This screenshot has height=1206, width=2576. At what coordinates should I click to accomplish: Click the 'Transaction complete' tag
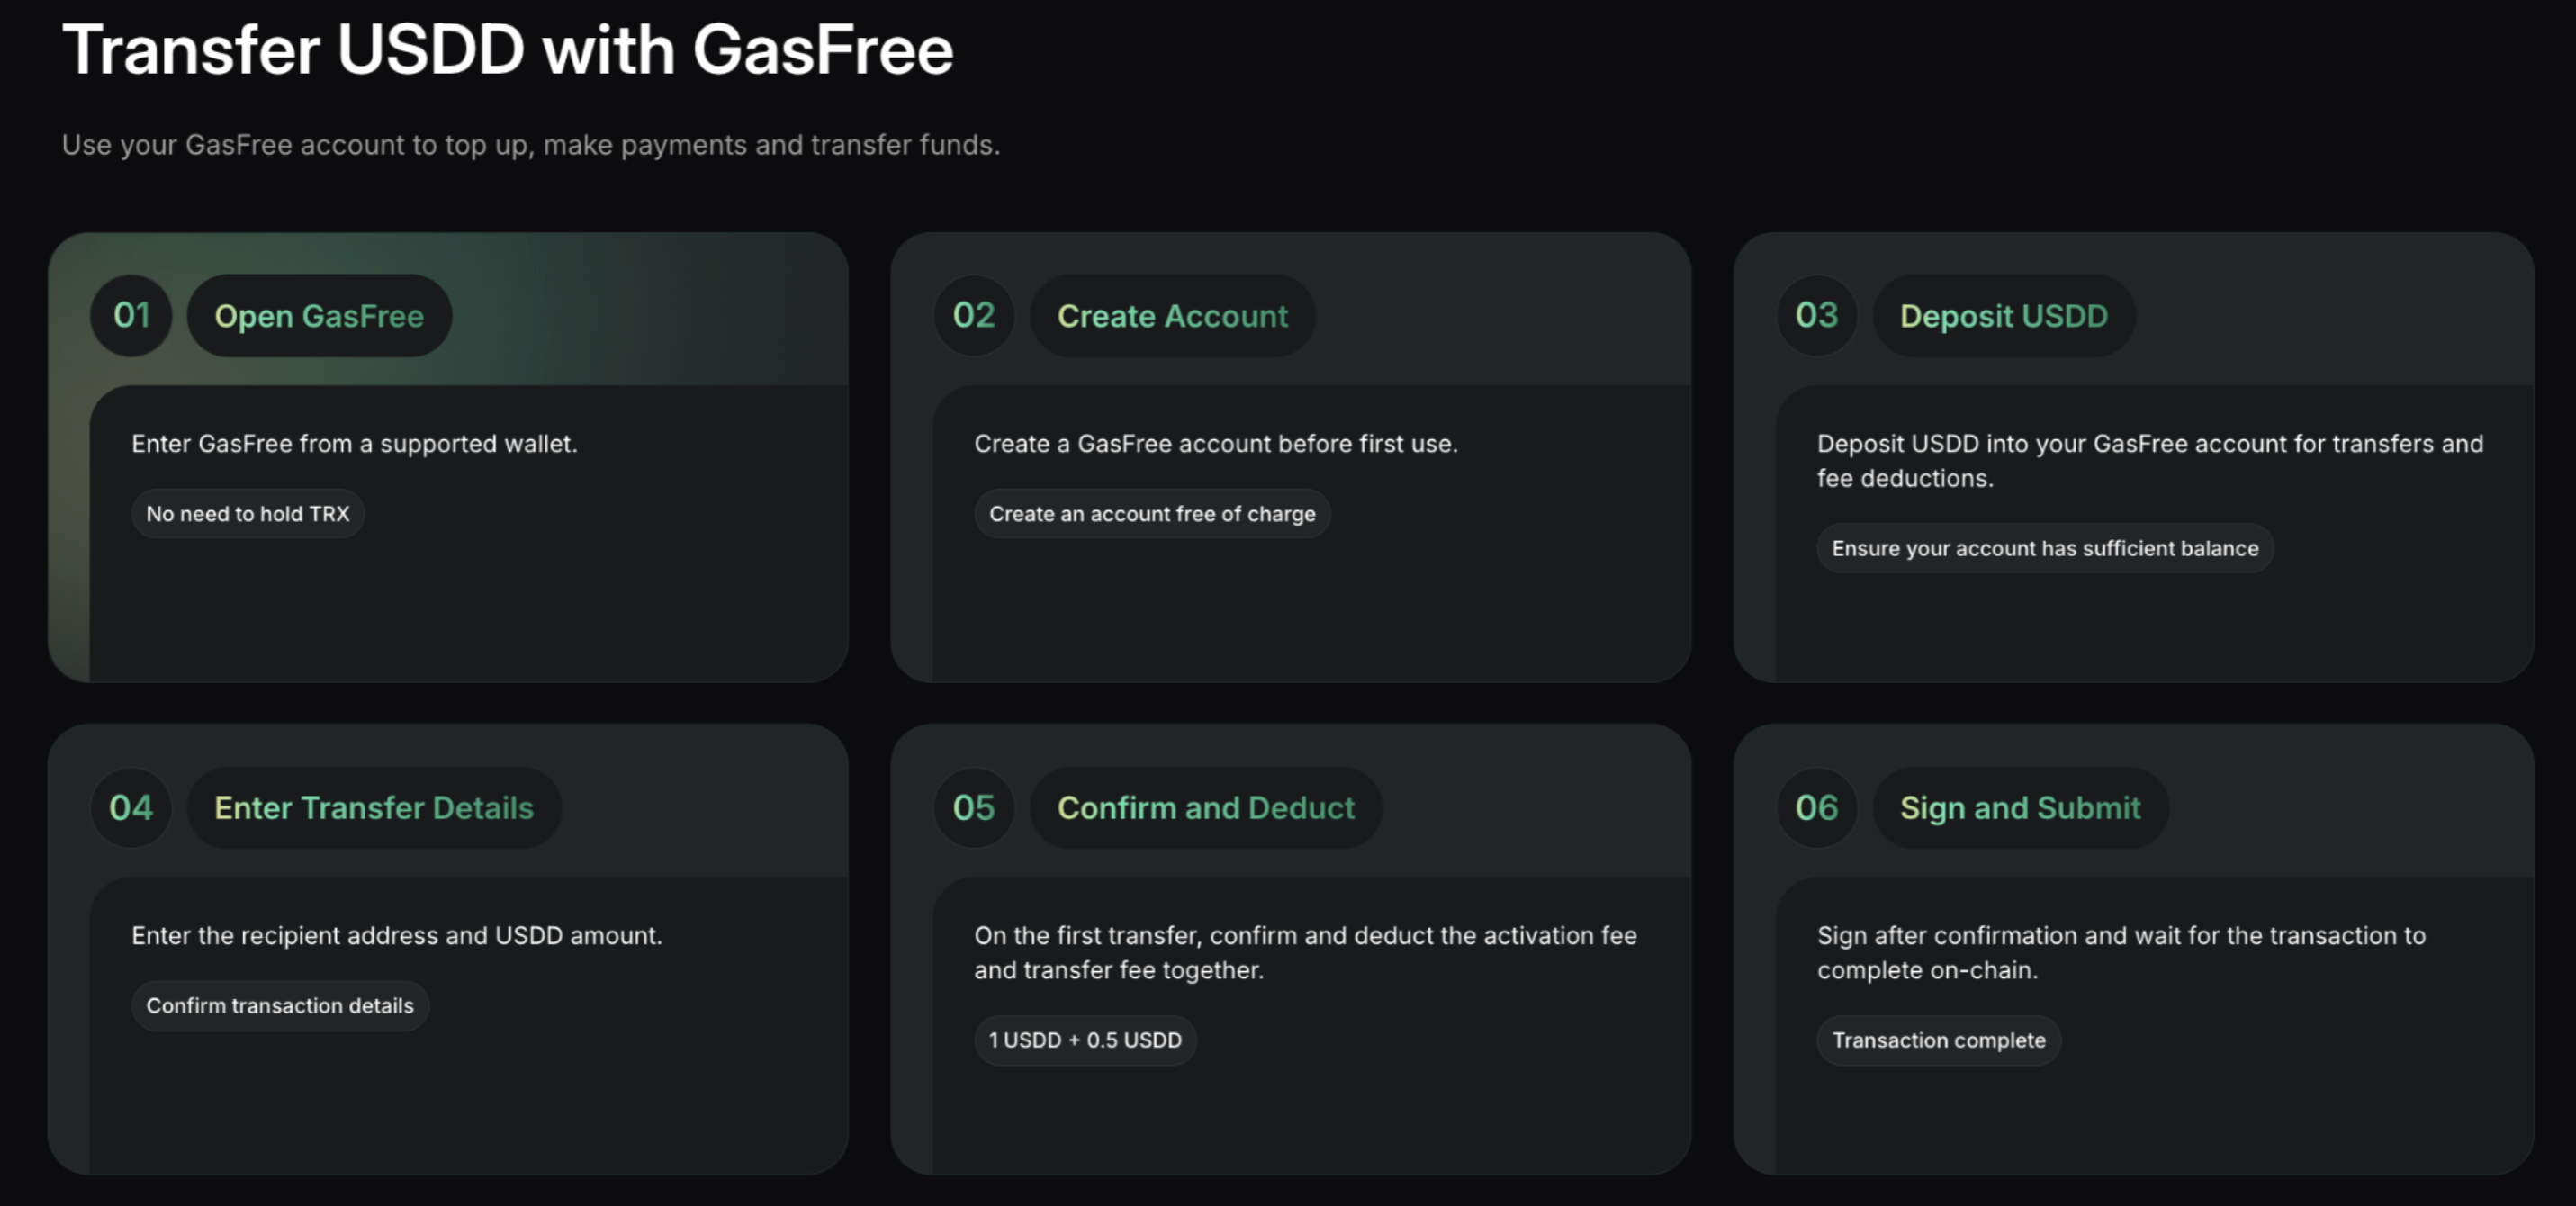point(1939,1040)
